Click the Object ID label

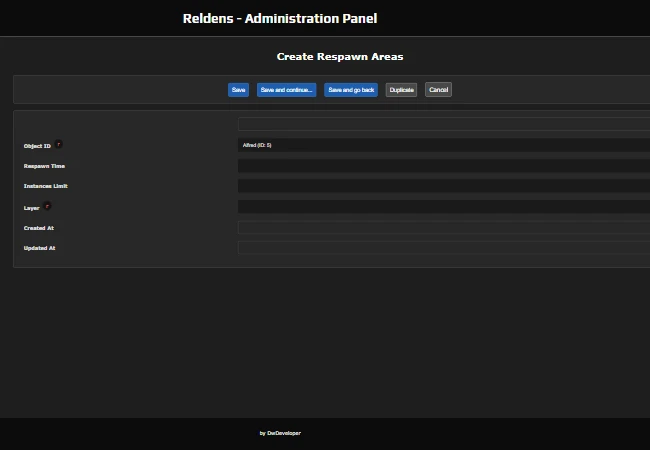coord(37,146)
